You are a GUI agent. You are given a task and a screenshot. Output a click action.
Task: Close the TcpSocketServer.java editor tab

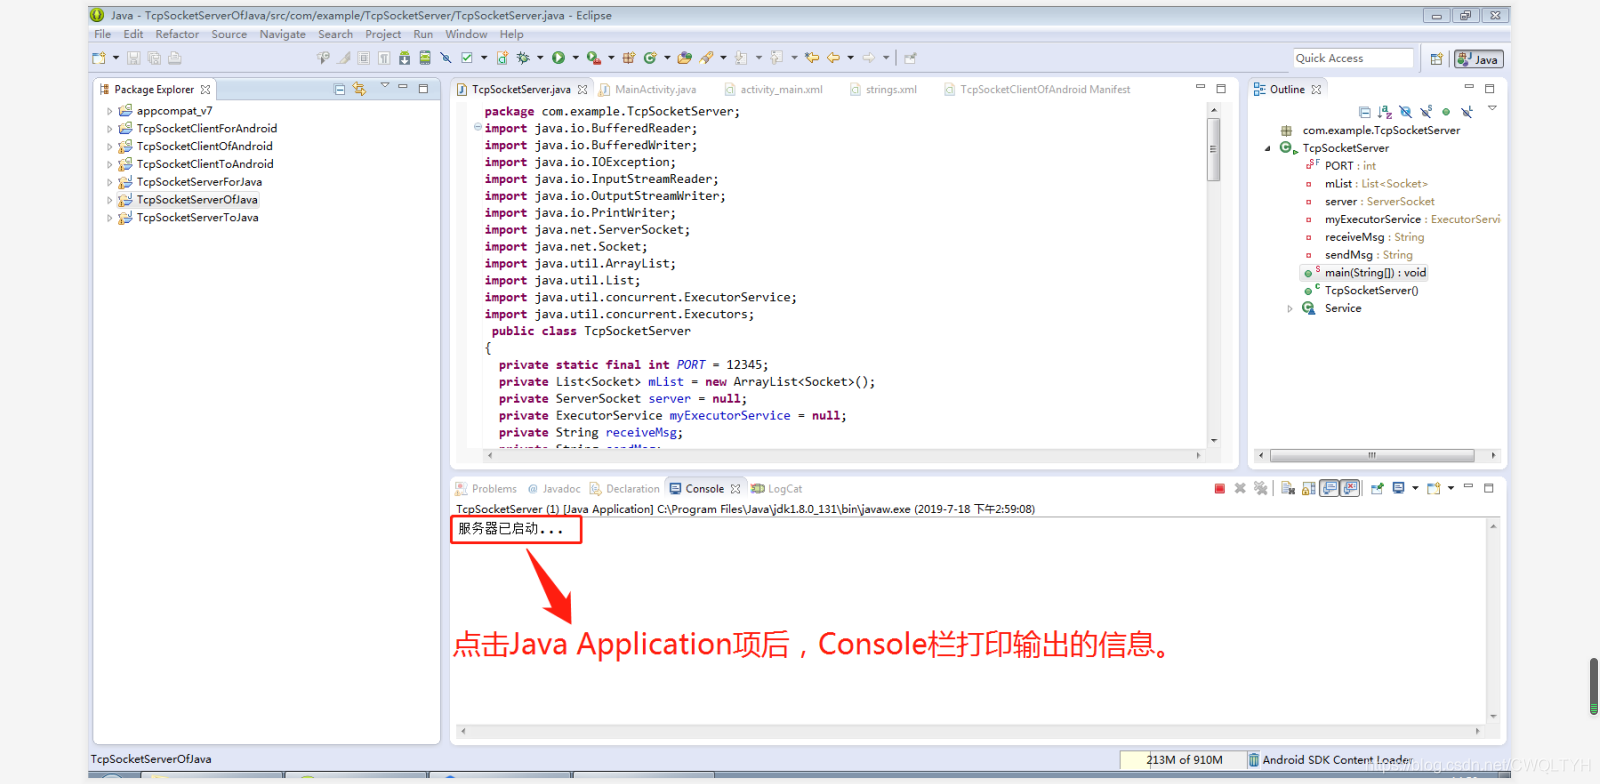582,89
